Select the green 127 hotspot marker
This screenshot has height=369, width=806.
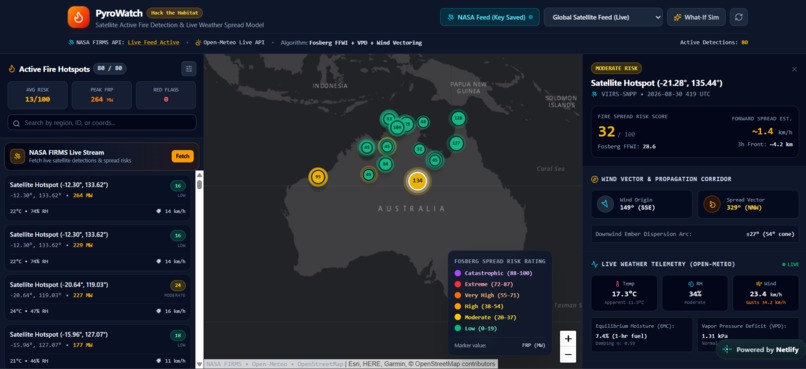(456, 142)
